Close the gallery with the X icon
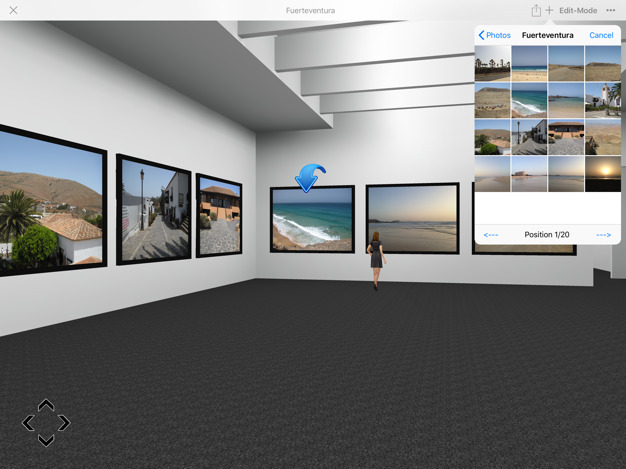Viewport: 626px width, 469px height. pyautogui.click(x=13, y=10)
